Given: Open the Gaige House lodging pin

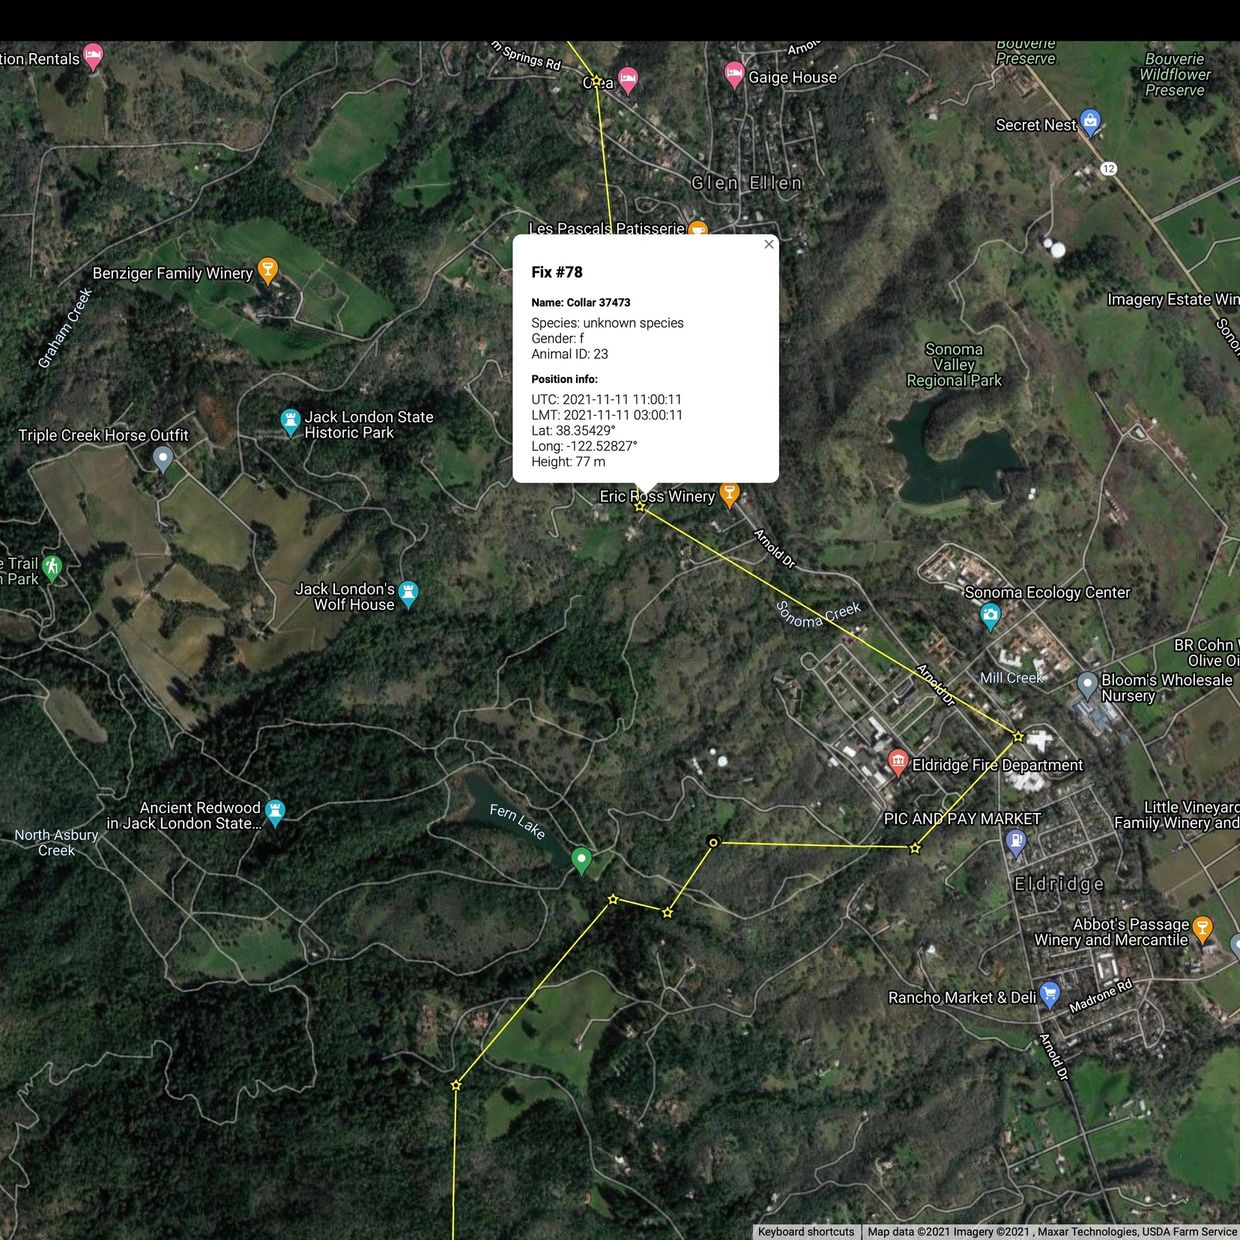Looking at the screenshot, I should click(x=734, y=75).
